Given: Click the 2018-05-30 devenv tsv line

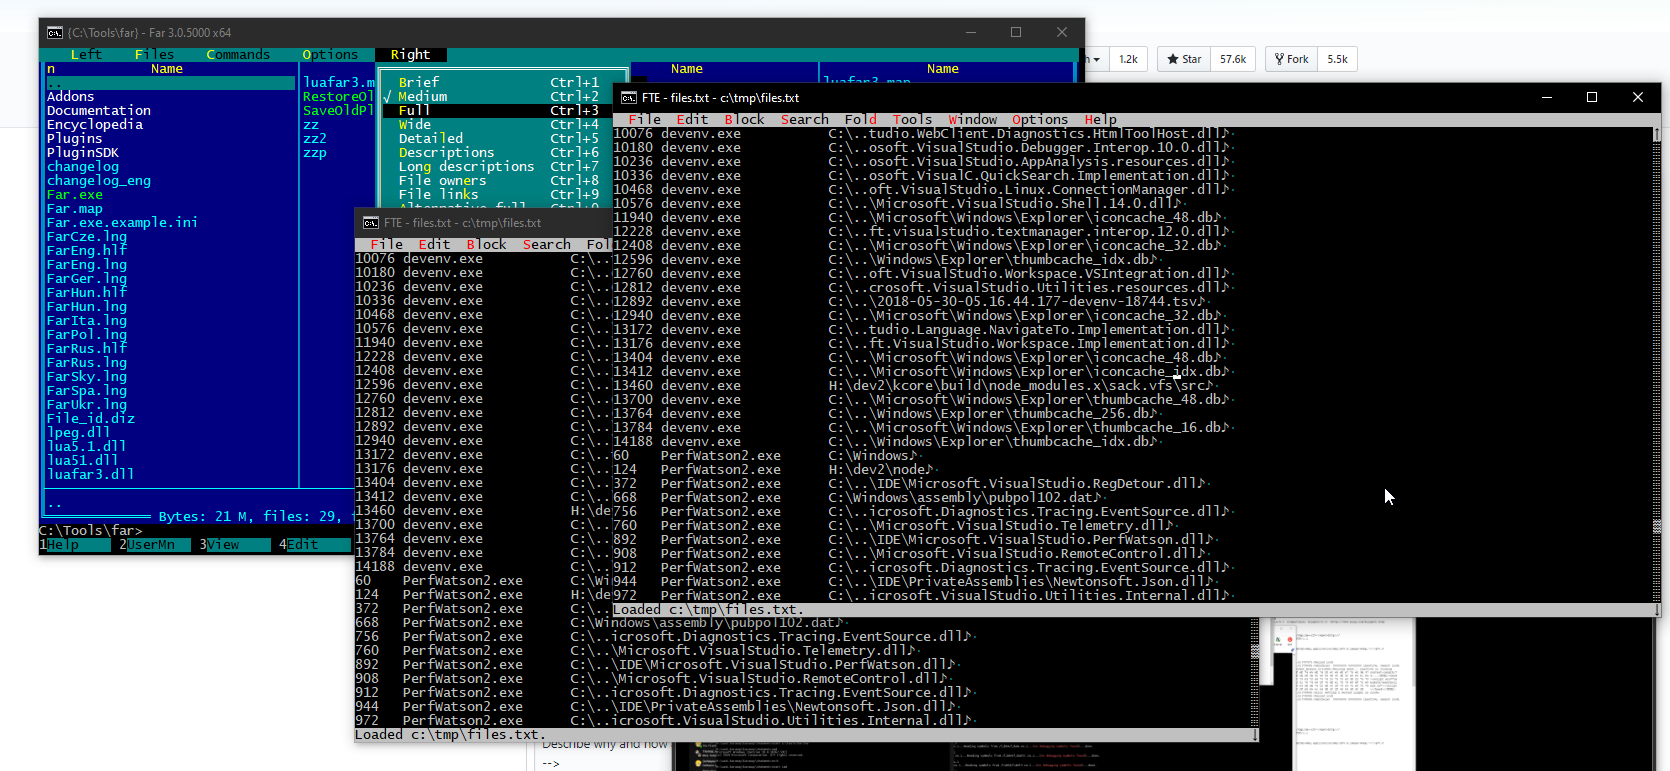Looking at the screenshot, I should click(1017, 301).
